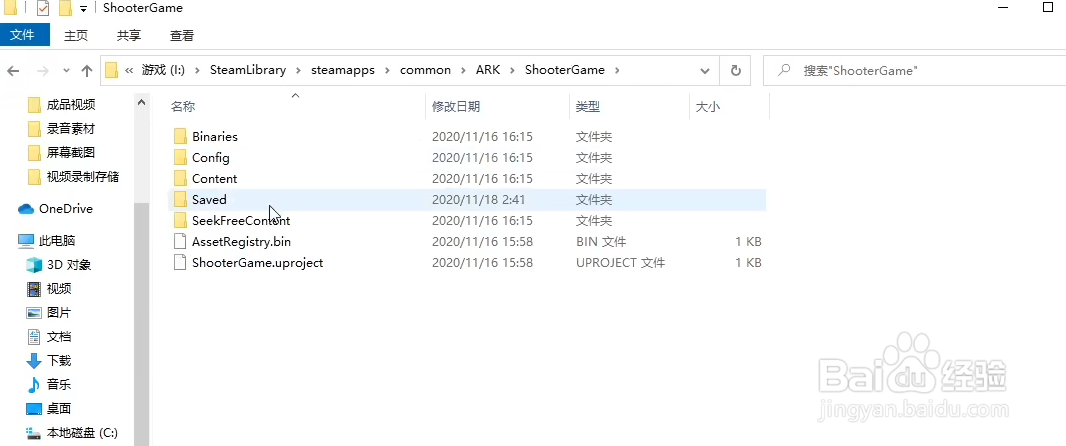Open 视频录制存储 in navigation pane
1066x446 pixels.
coord(82,177)
